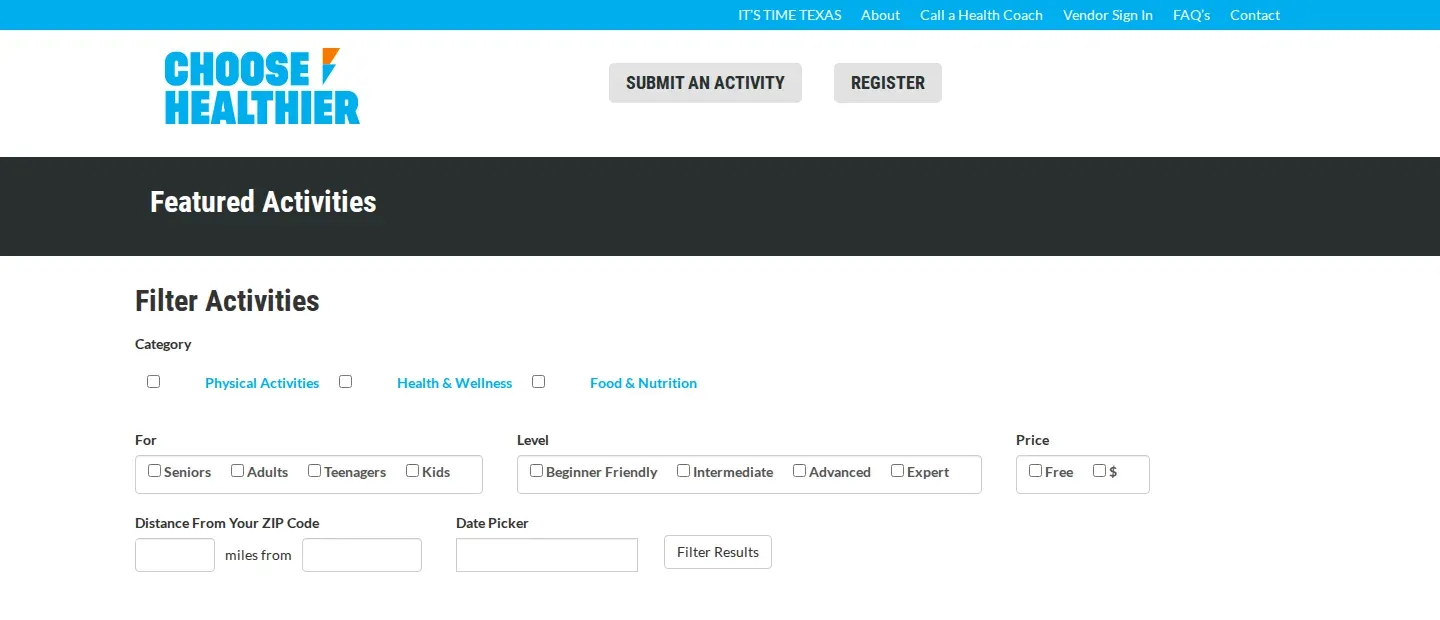Open IT'S TIME TEXAS in top navigation

tap(790, 15)
